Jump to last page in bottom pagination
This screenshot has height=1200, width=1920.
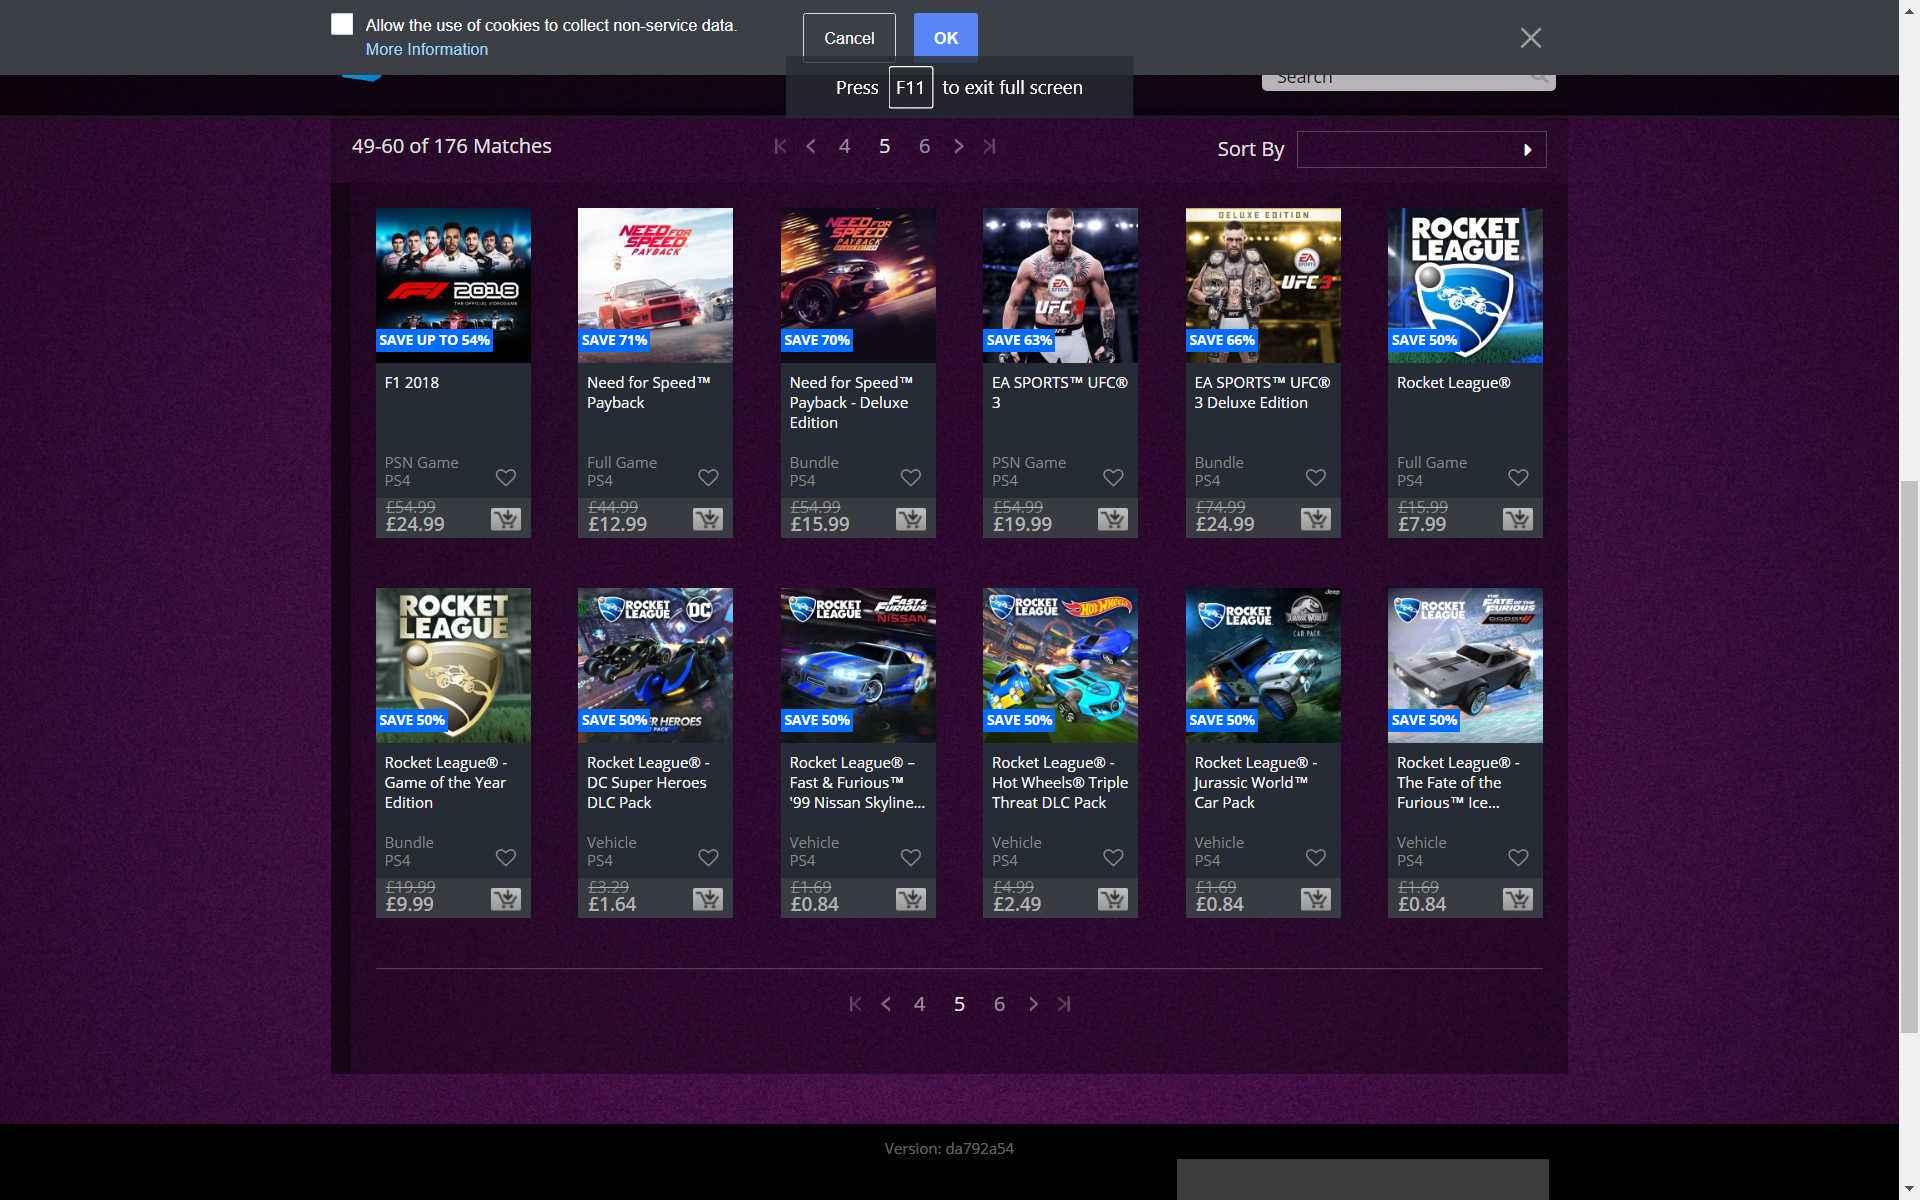1064,1004
